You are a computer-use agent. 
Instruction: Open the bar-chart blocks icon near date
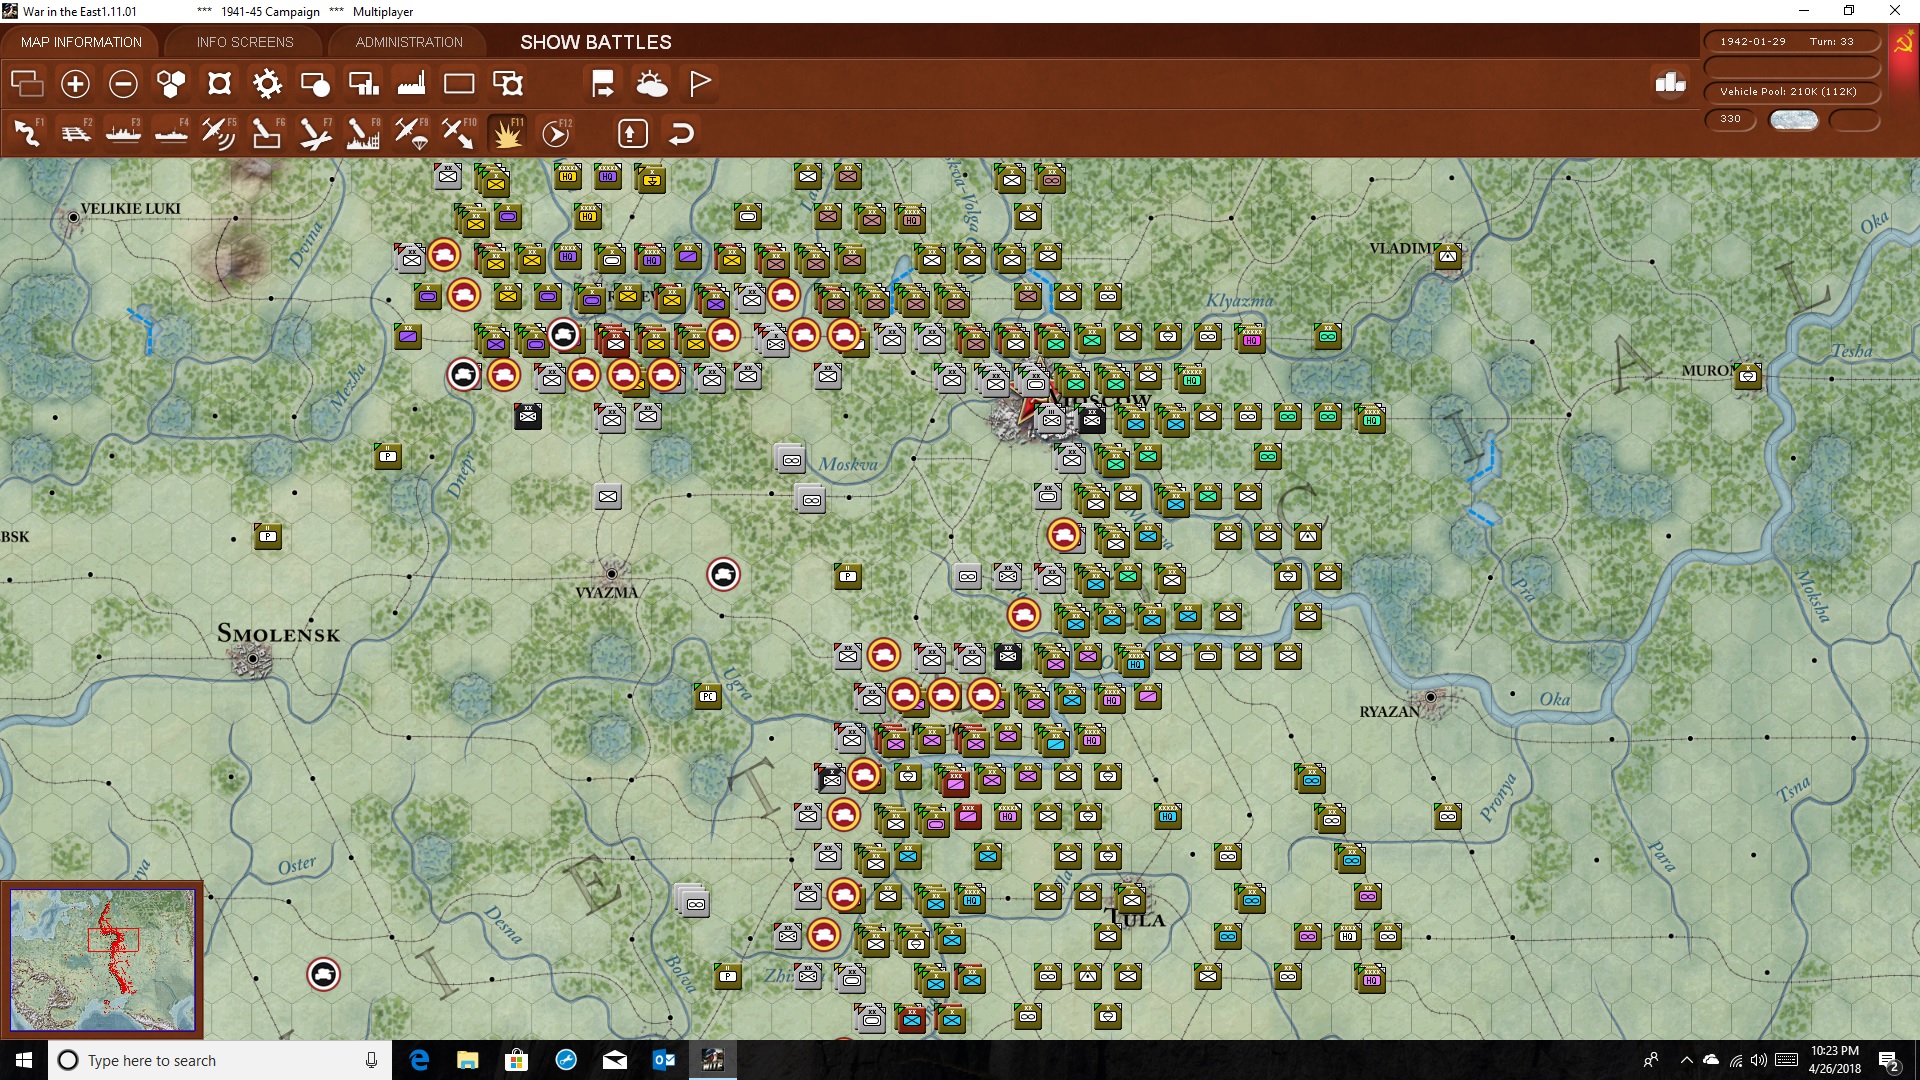[1670, 83]
